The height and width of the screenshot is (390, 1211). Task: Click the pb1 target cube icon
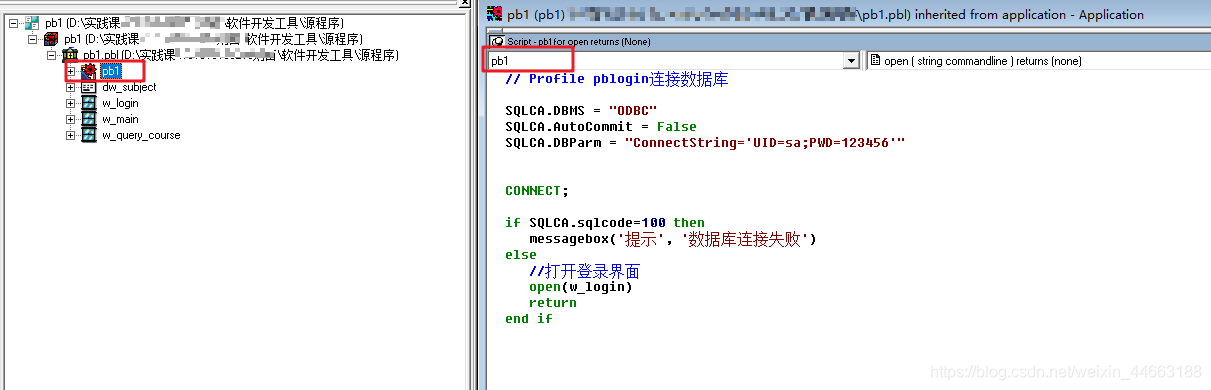[x=50, y=39]
